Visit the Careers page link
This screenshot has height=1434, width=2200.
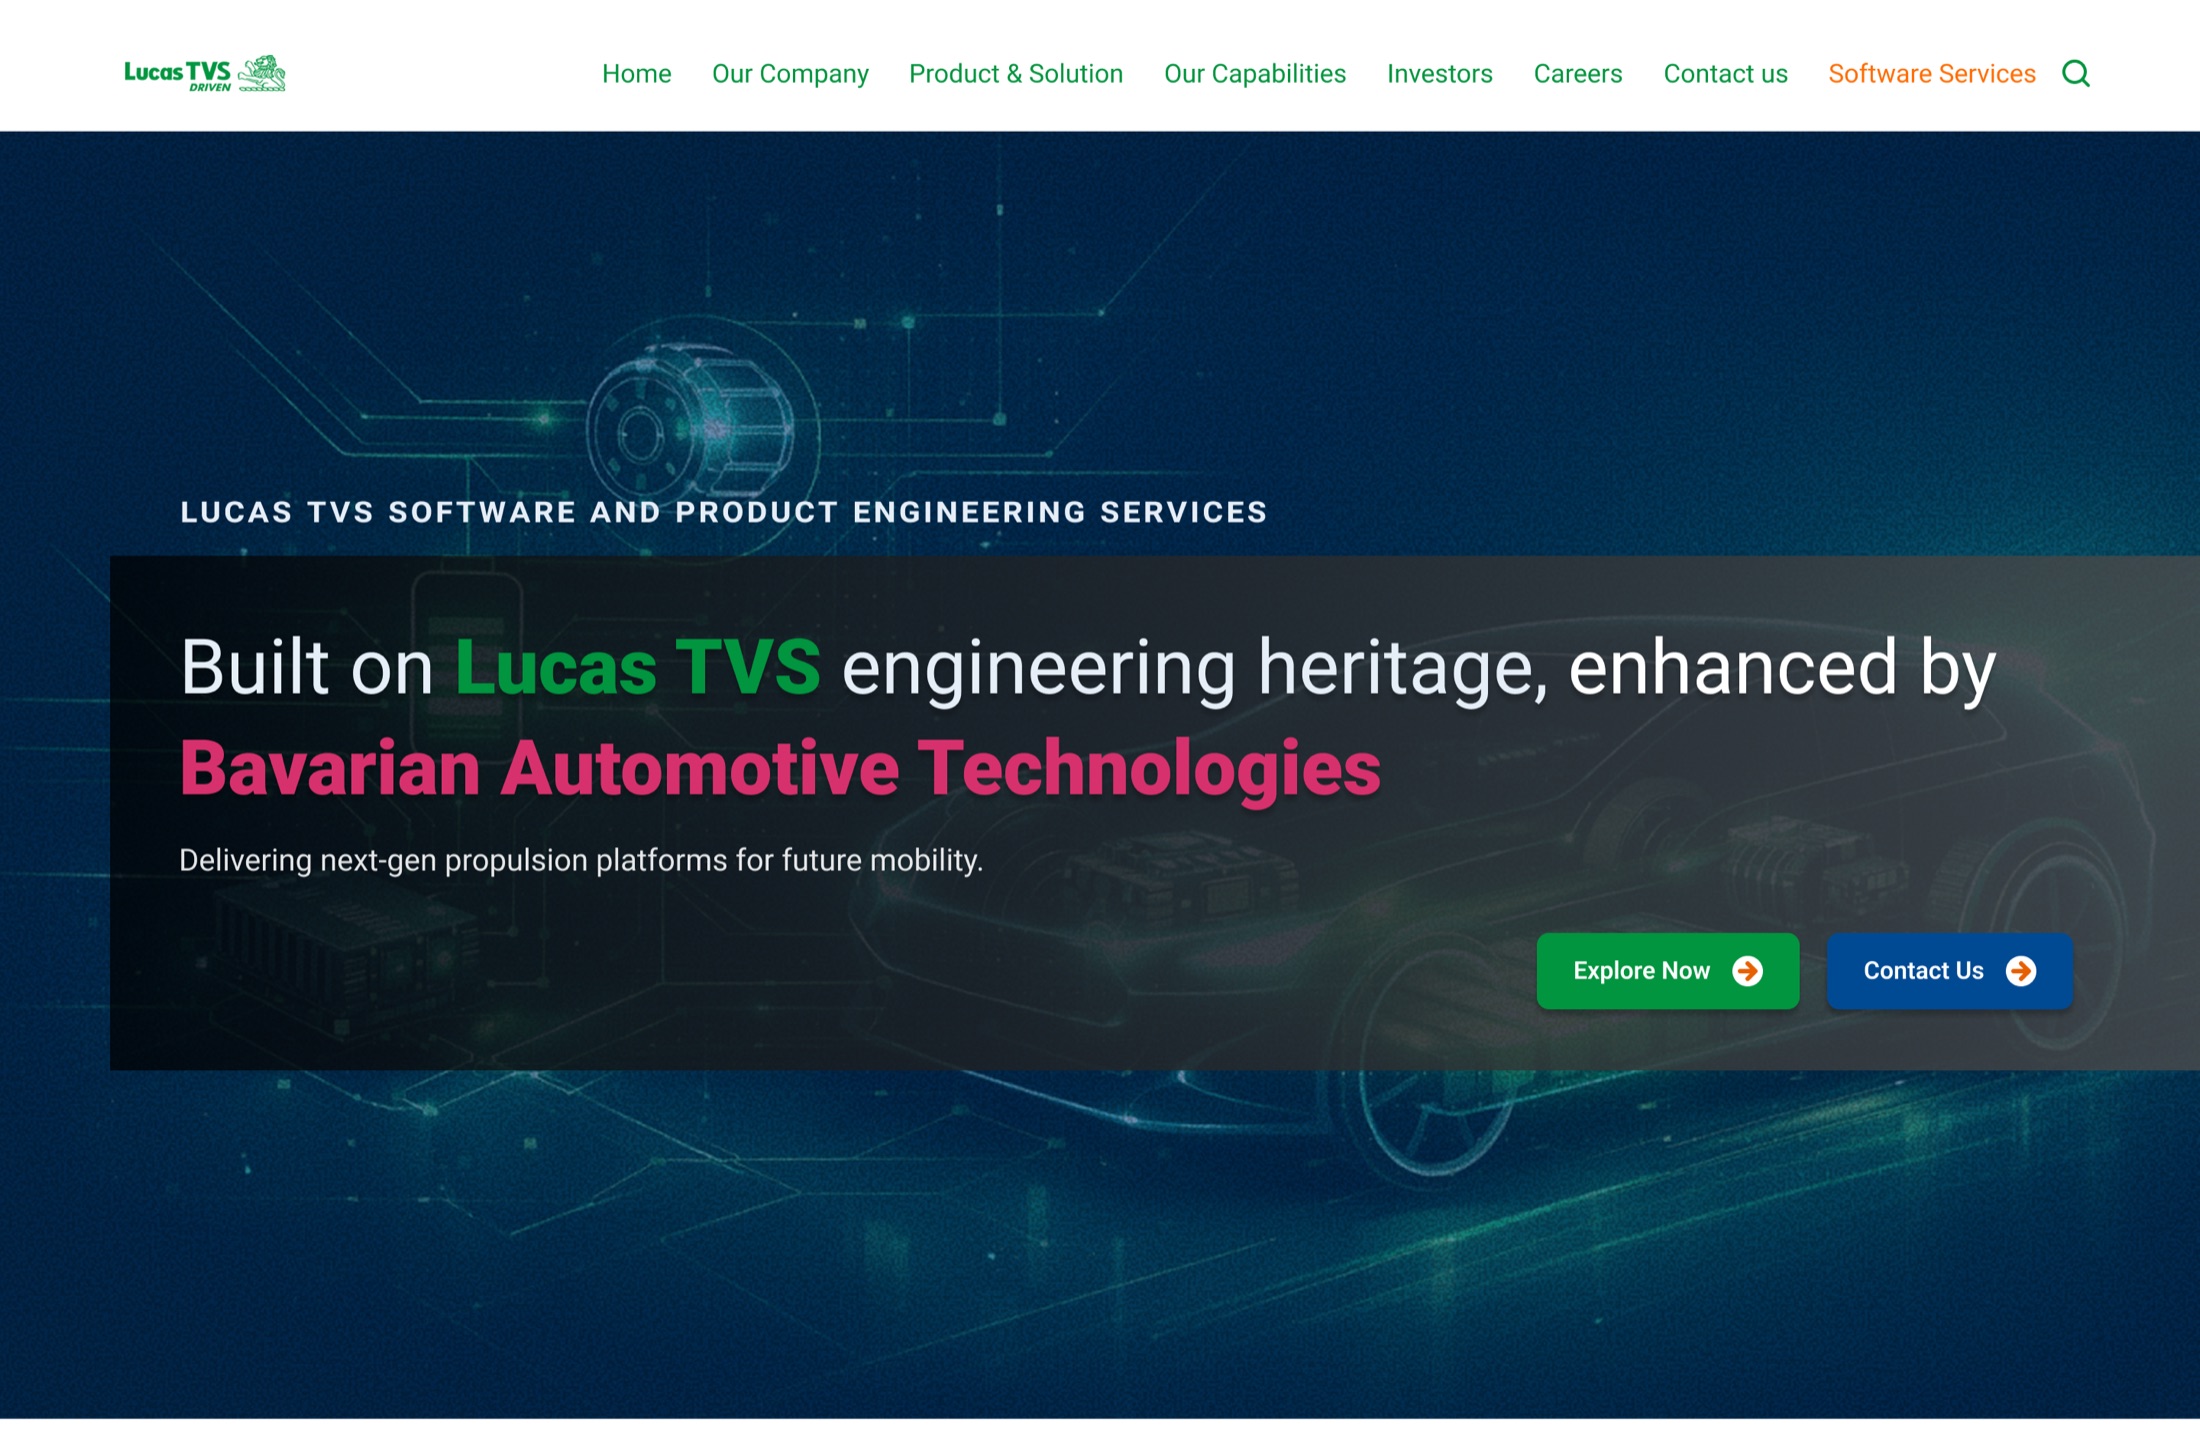tap(1578, 74)
